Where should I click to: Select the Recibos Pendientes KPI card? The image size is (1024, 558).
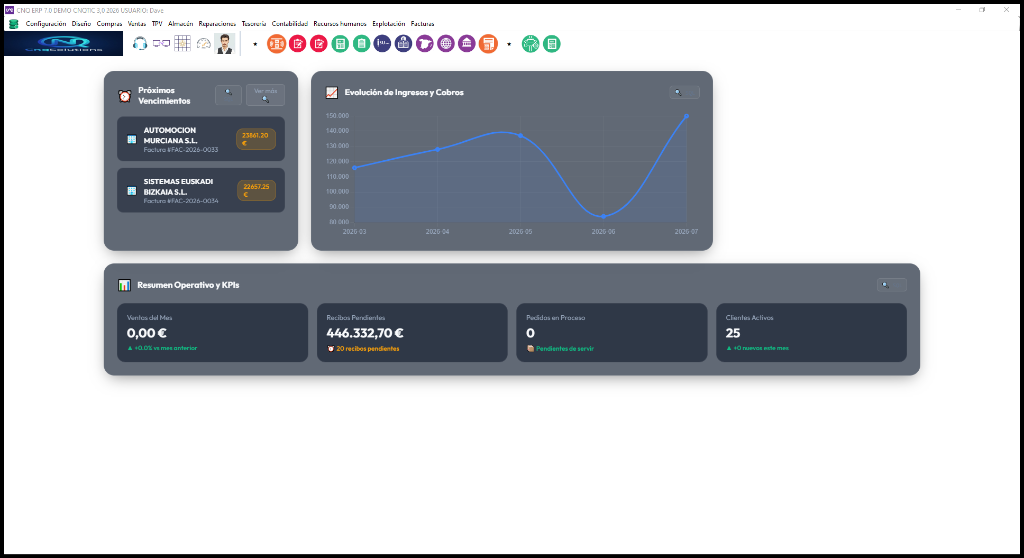[412, 333]
